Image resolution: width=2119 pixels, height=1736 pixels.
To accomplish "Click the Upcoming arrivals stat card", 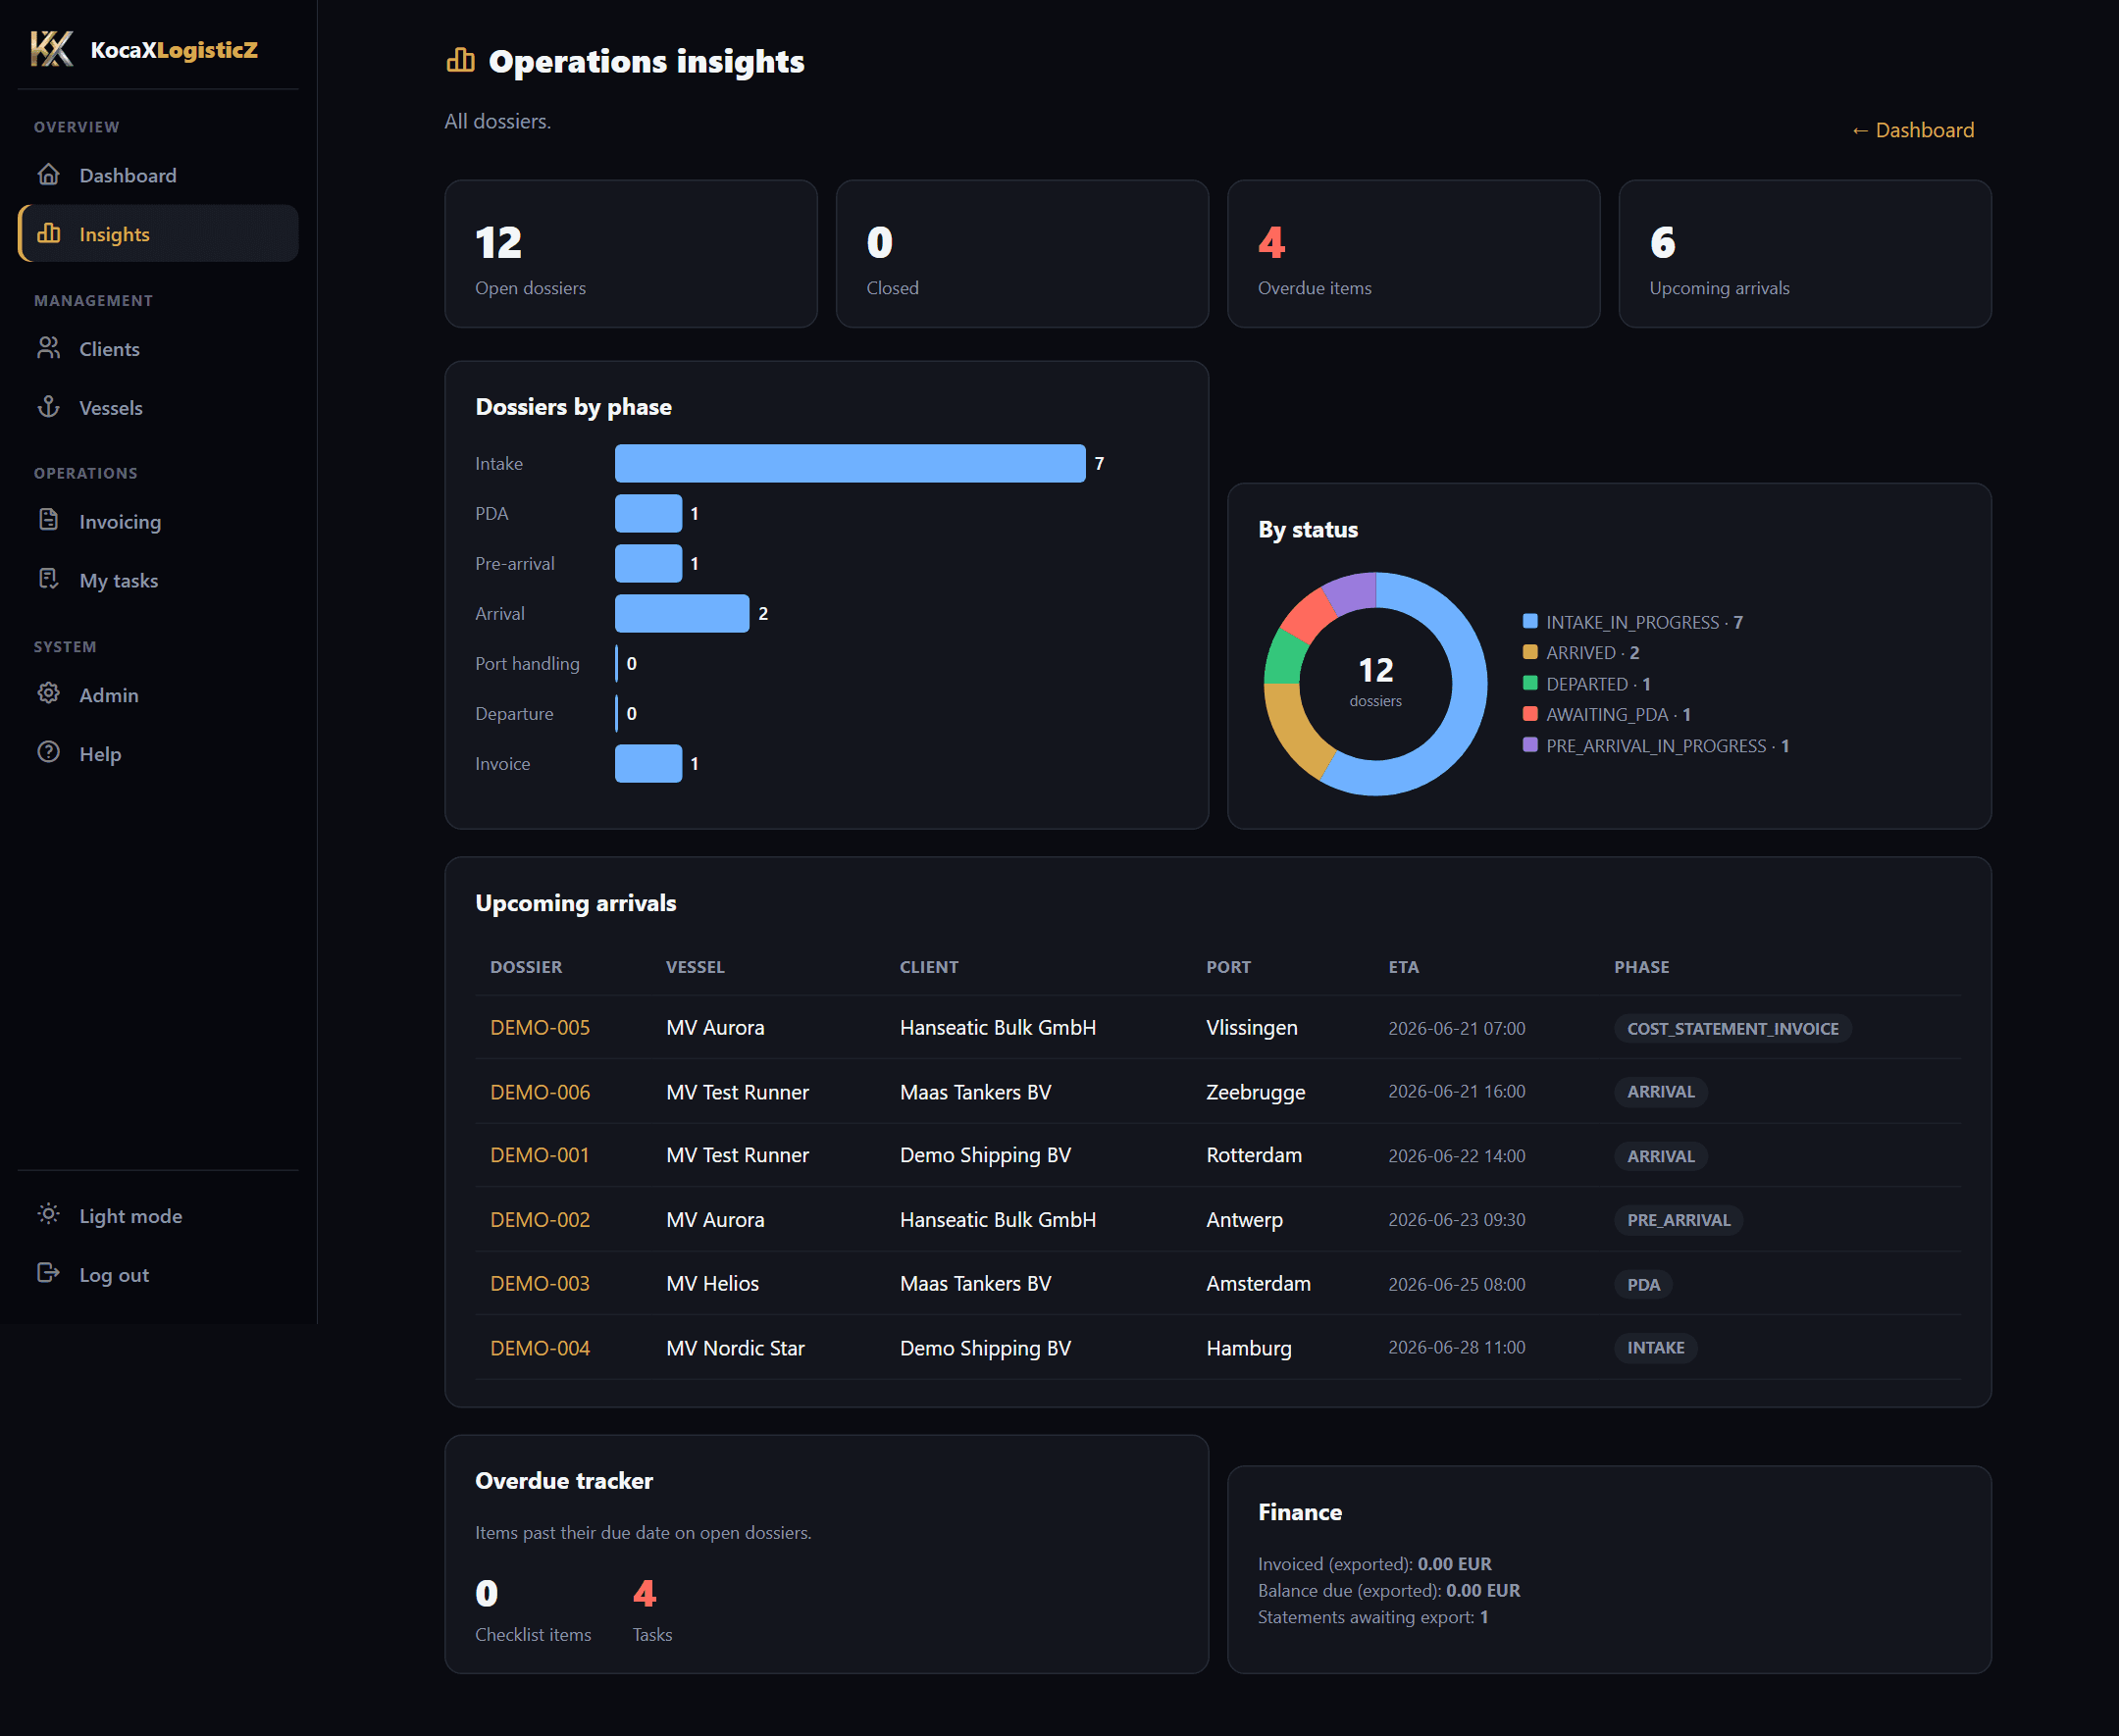I will coord(1805,254).
